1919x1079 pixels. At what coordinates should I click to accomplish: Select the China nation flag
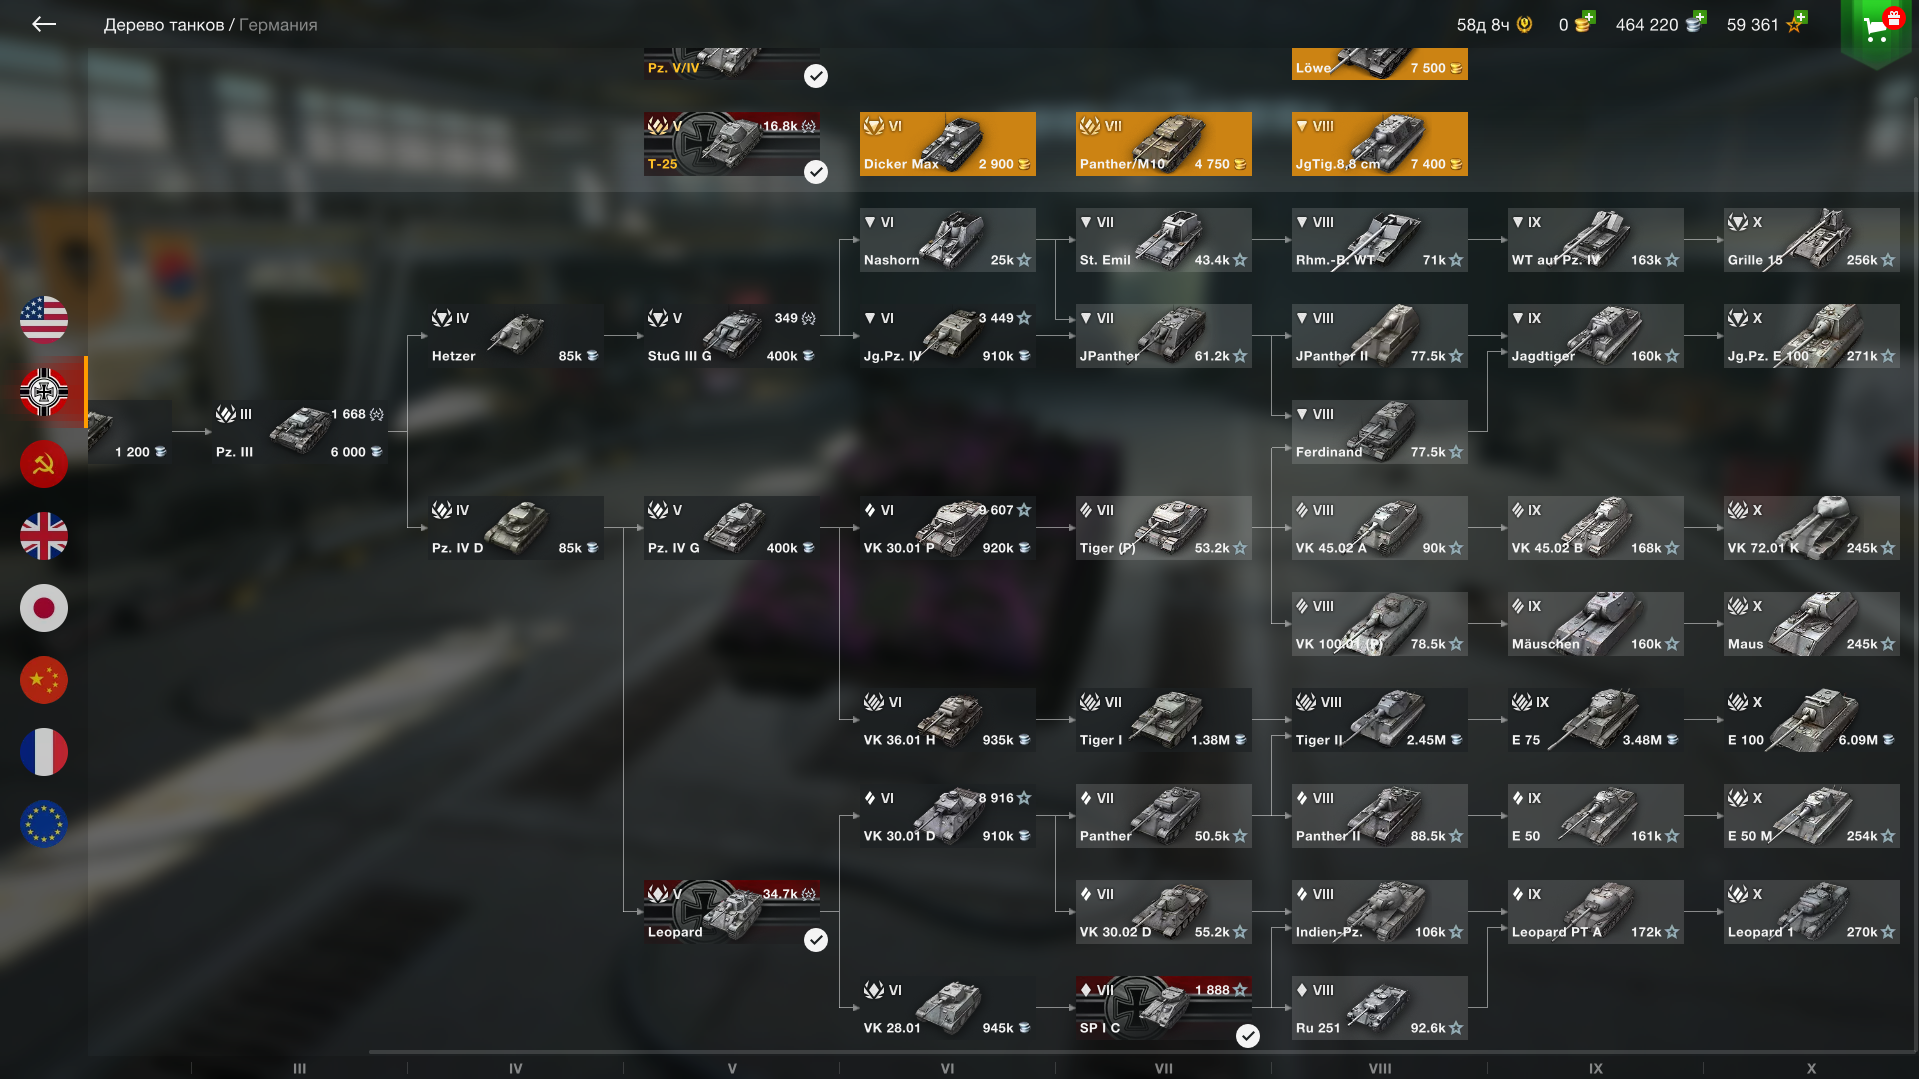44,680
